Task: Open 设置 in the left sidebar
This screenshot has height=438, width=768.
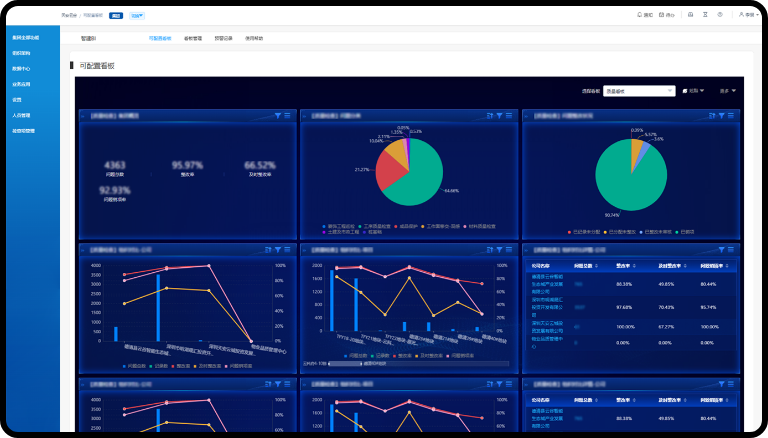Action: click(x=17, y=100)
